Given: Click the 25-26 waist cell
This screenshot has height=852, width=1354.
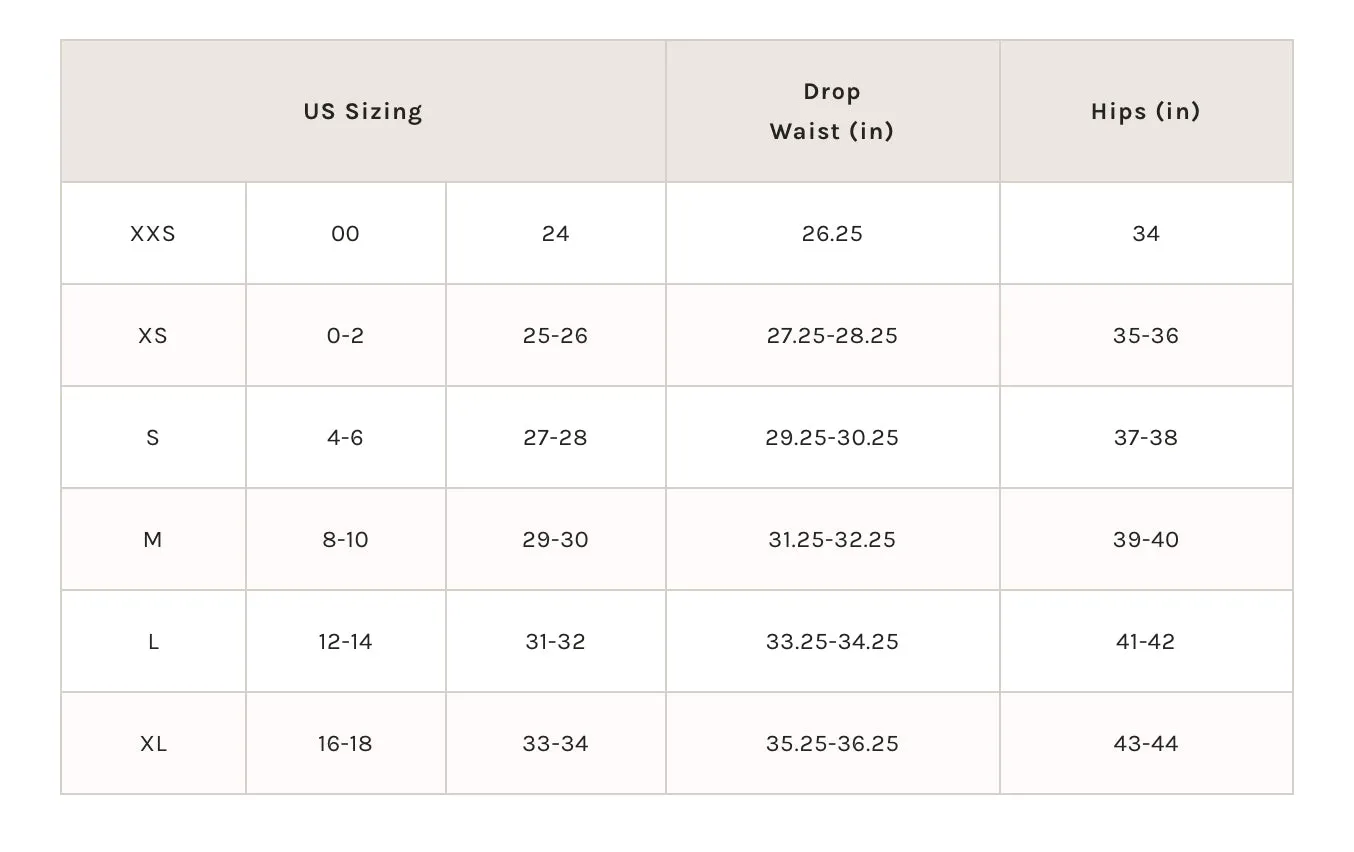Looking at the screenshot, I should pos(556,336).
